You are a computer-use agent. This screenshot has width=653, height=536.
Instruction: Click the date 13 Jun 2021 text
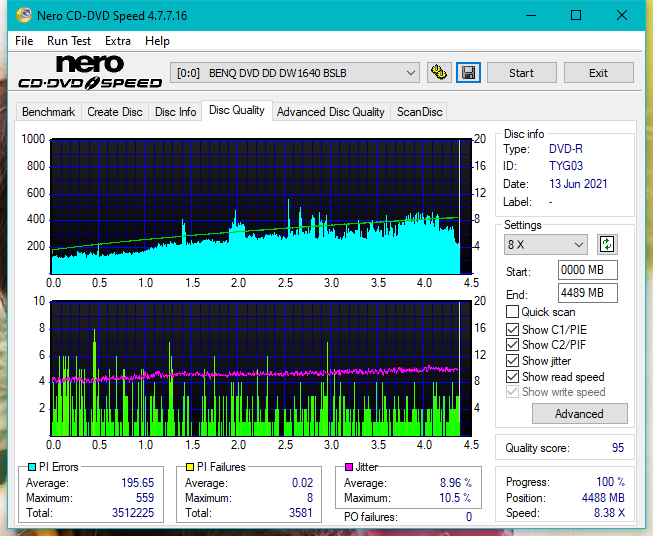[578, 184]
